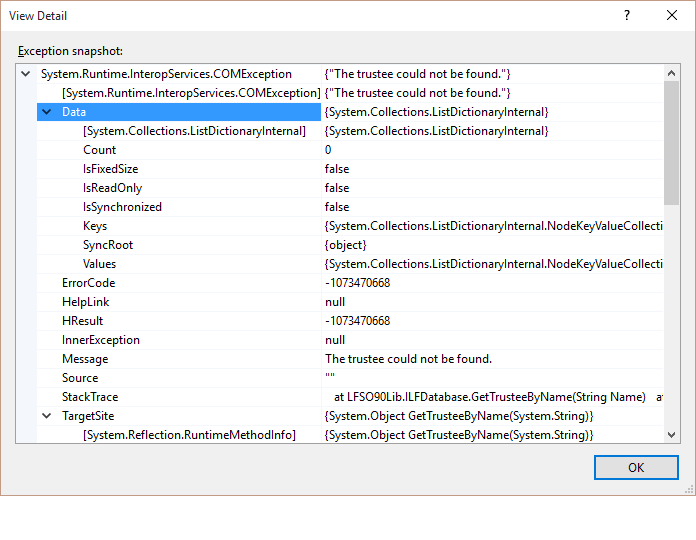Image resolution: width=696 pixels, height=540 pixels.
Task: Collapse the Data node
Action: click(x=47, y=112)
